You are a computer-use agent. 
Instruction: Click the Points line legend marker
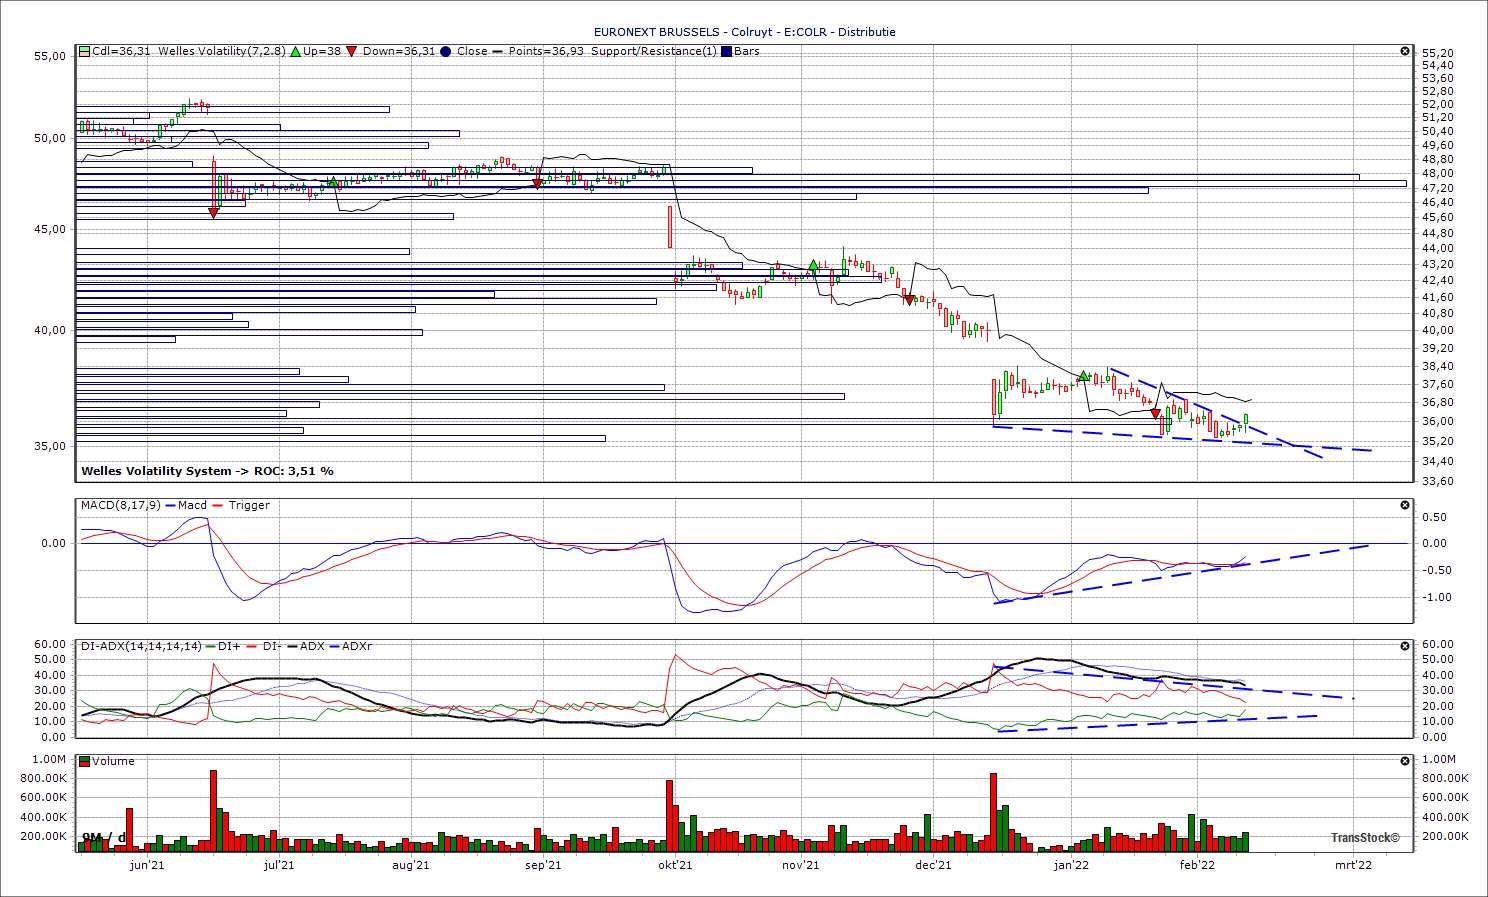click(498, 51)
